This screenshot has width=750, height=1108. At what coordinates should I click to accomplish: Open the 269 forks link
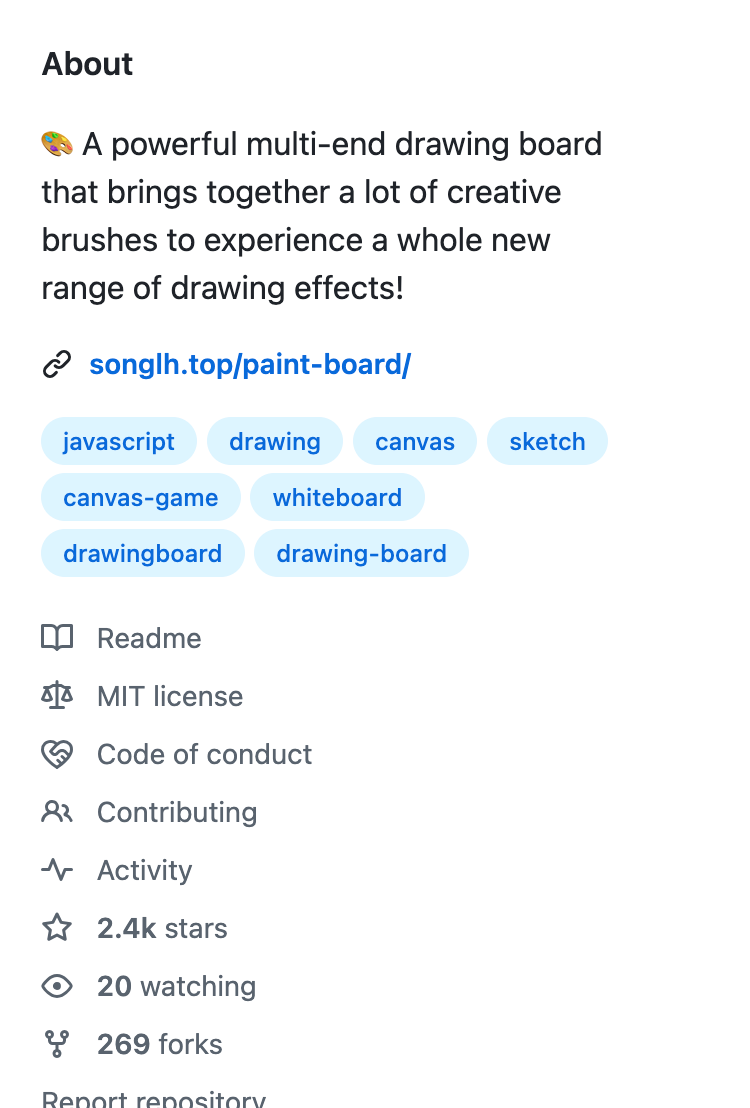pyautogui.click(x=160, y=1044)
